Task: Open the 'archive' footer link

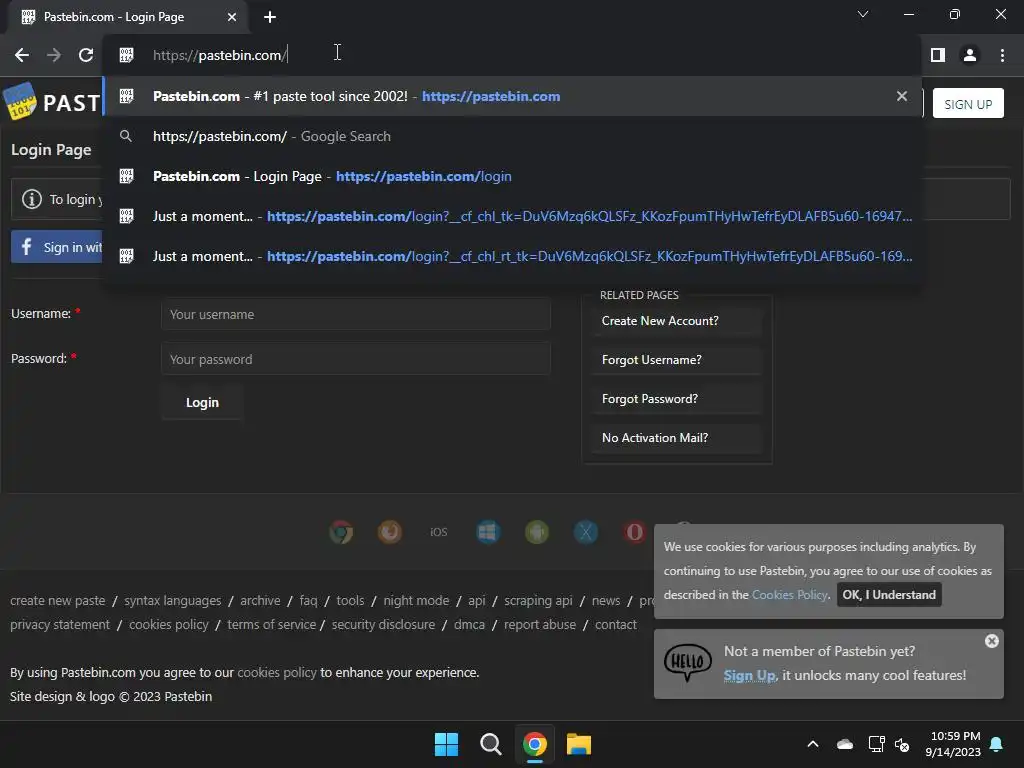Action: point(260,600)
